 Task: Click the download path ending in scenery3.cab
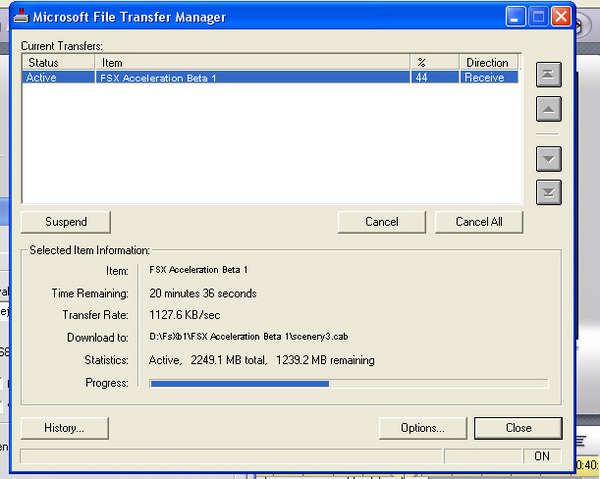pyautogui.click(x=249, y=337)
